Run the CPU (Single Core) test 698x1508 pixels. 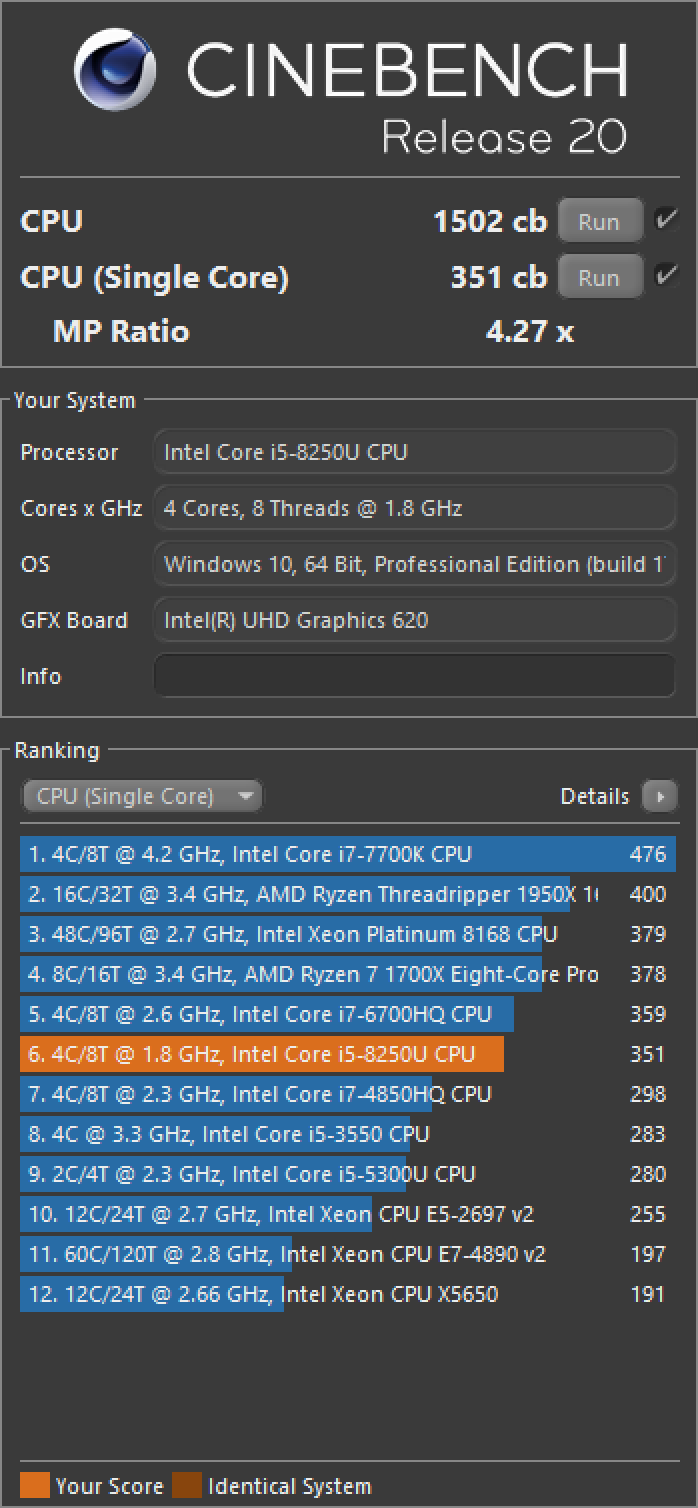[599, 277]
